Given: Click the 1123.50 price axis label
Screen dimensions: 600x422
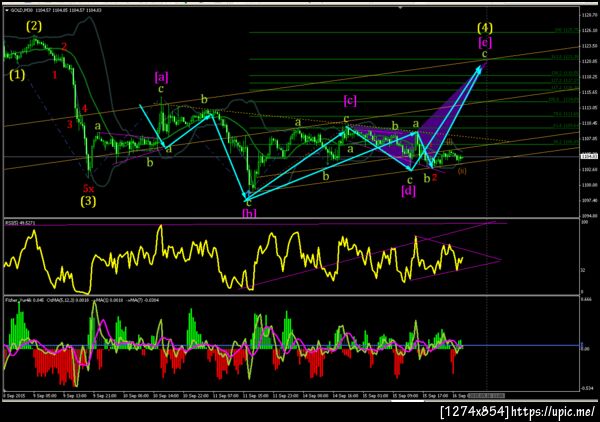Looking at the screenshot, I should (x=589, y=46).
